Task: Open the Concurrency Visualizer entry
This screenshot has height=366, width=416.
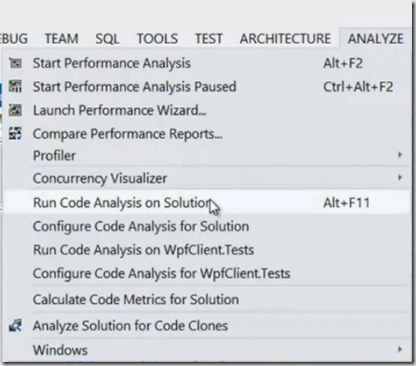Action: pos(206,178)
